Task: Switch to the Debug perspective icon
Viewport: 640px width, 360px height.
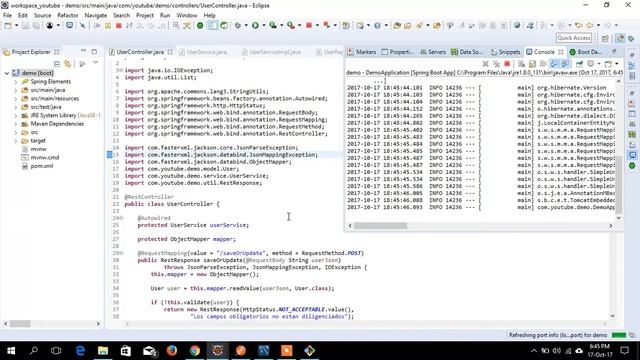Action: 631,38
